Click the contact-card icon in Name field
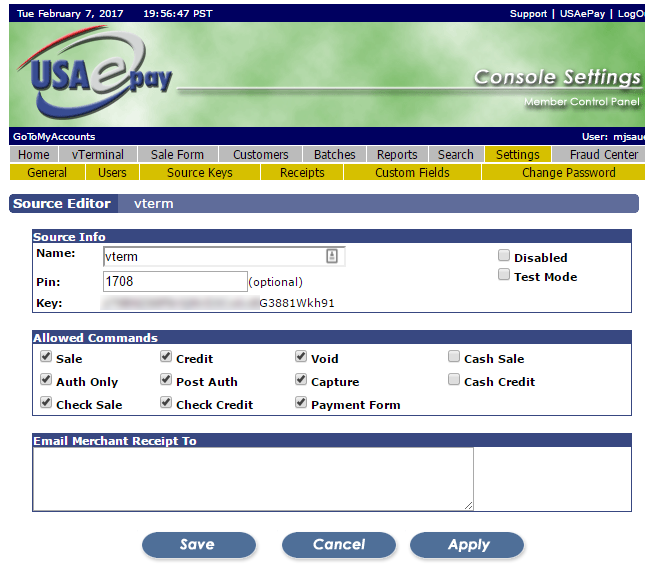Image resolution: width=645 pixels, height=567 pixels. [x=332, y=256]
